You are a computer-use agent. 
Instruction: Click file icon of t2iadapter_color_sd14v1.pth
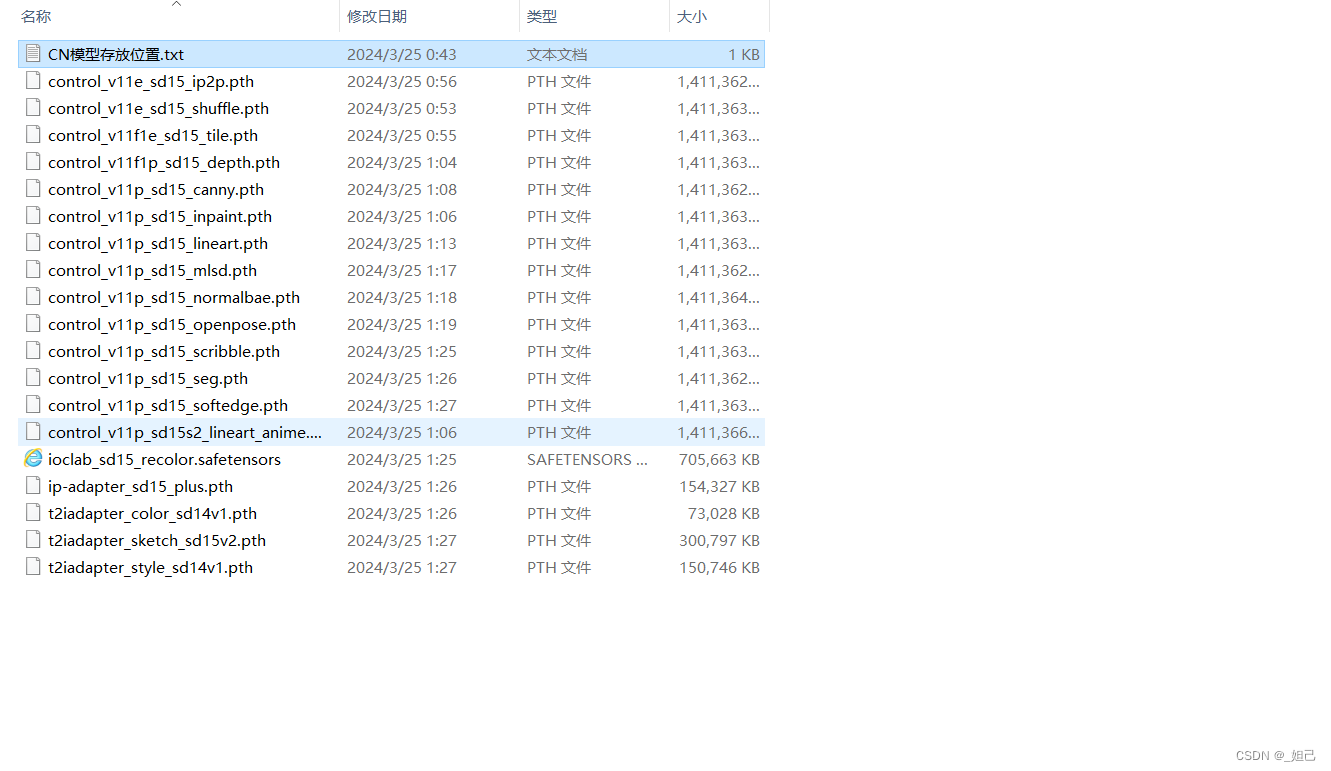pyautogui.click(x=33, y=513)
